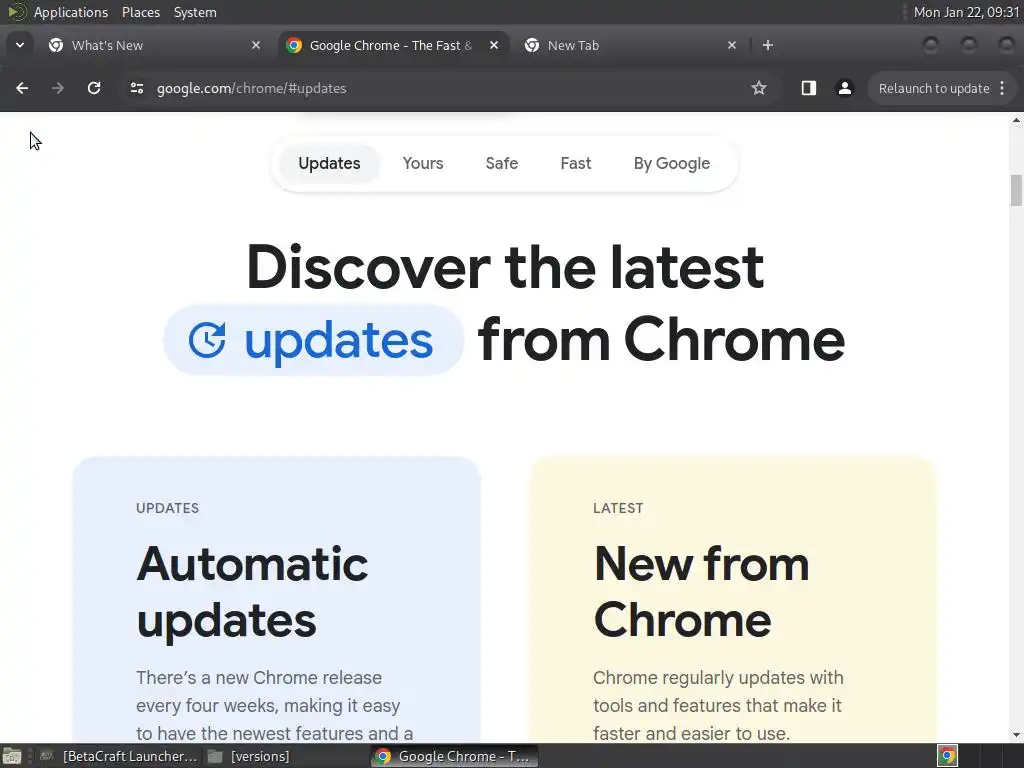The height and width of the screenshot is (768, 1024).
Task: Select the By Google section pill
Action: (x=671, y=163)
